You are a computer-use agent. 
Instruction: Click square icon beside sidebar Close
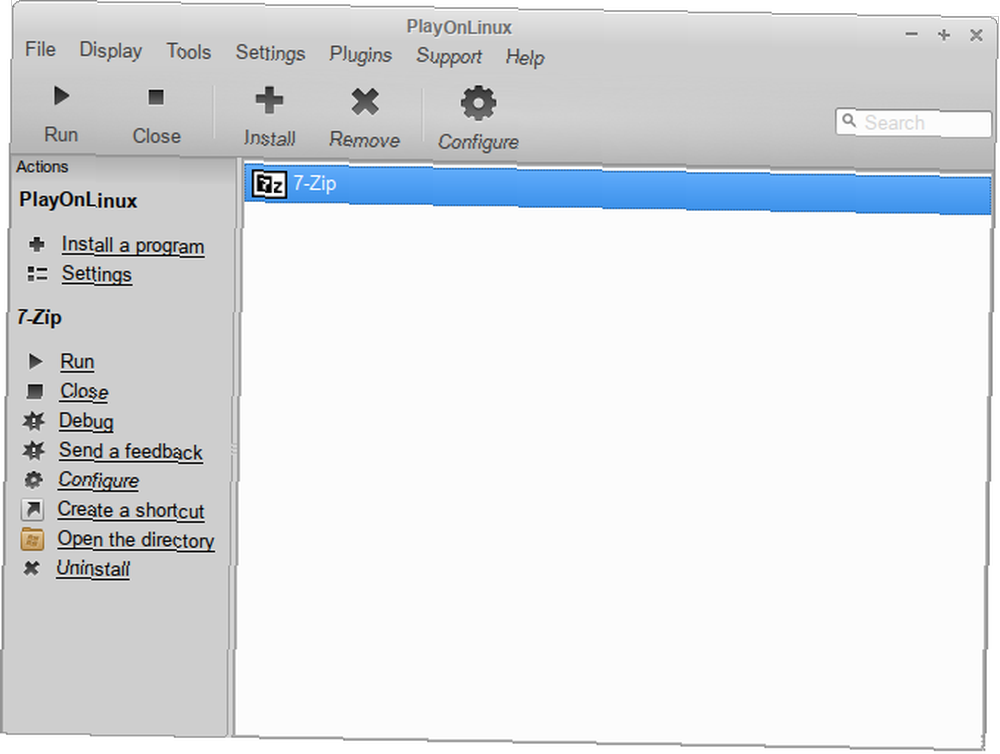pyautogui.click(x=34, y=390)
